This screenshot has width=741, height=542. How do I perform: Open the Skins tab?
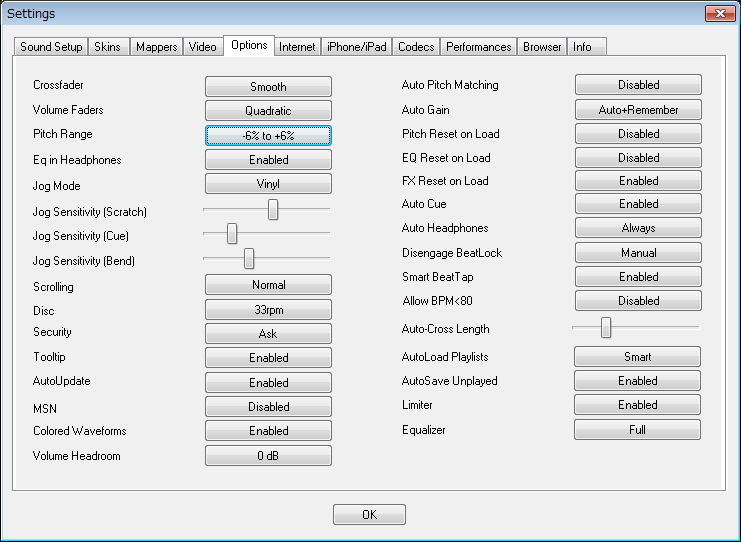(108, 47)
